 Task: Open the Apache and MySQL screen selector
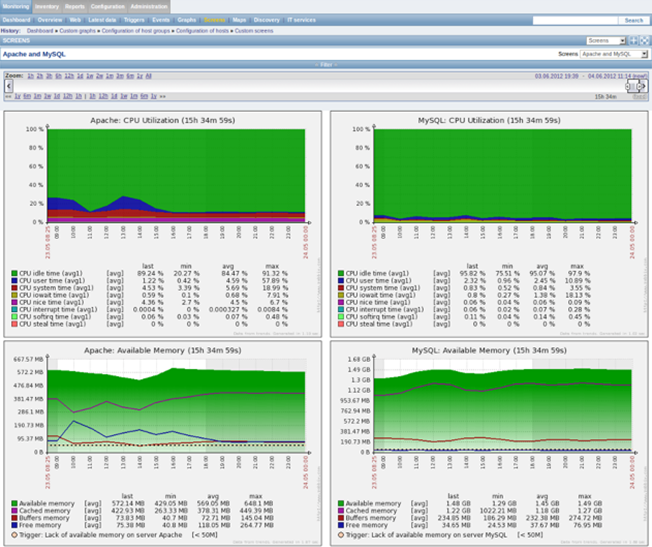[x=614, y=54]
